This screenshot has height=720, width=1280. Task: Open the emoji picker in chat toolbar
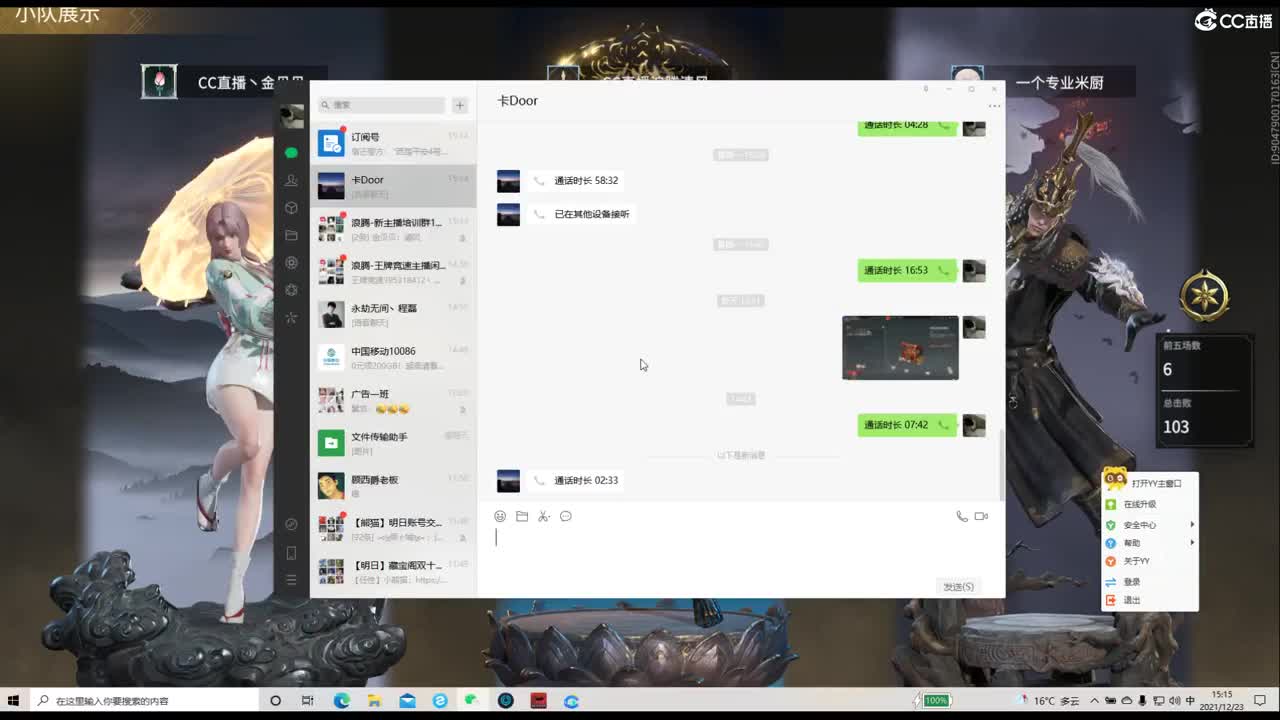tap(500, 516)
